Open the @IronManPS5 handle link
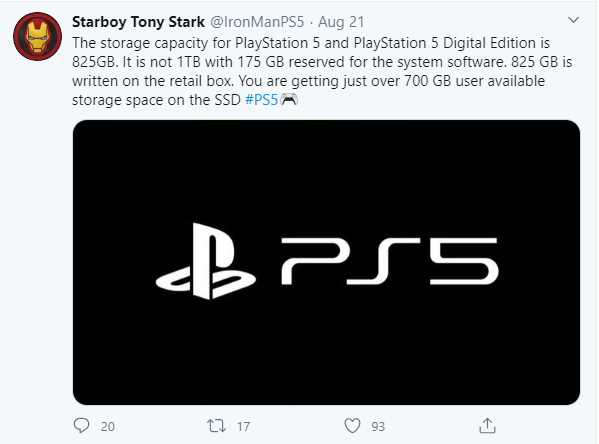The height and width of the screenshot is (444, 599). 257,22
